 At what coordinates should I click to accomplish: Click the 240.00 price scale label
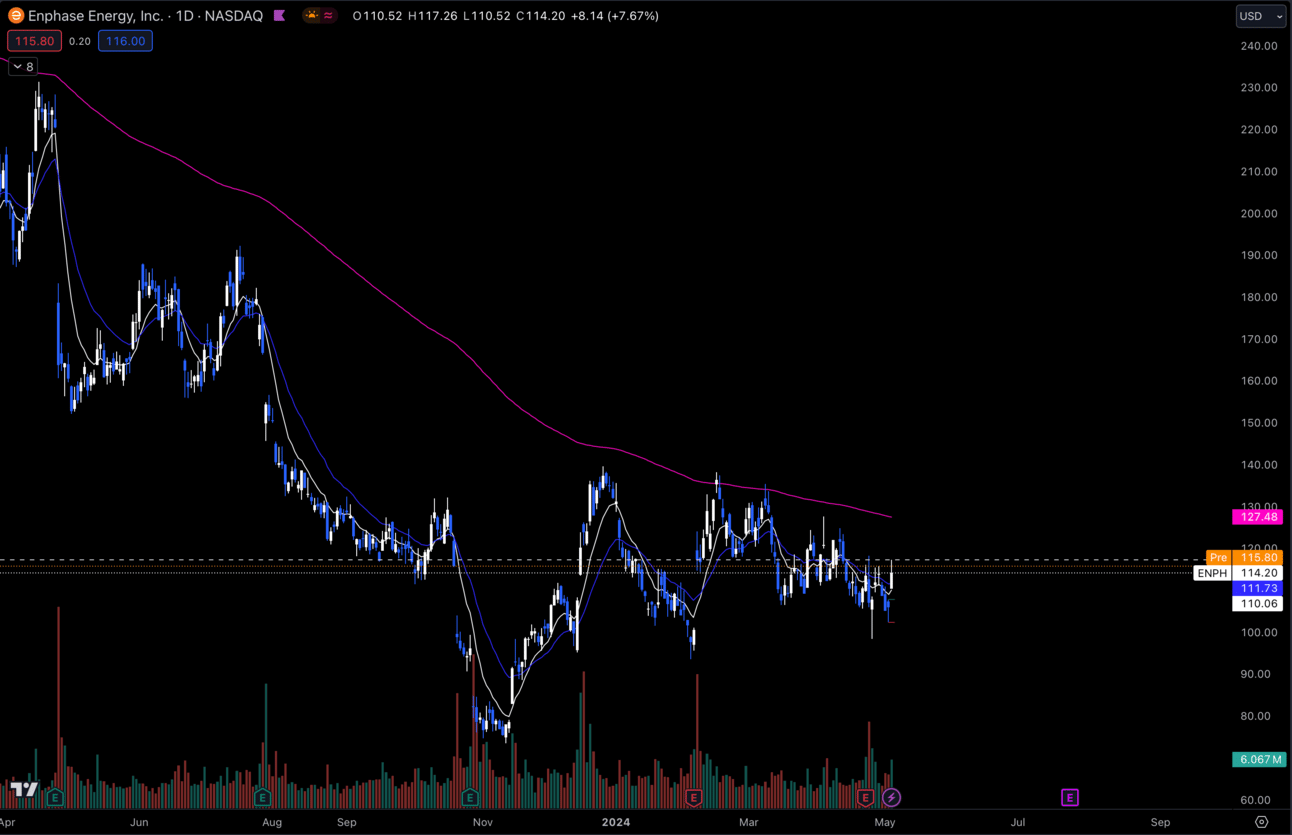1258,46
